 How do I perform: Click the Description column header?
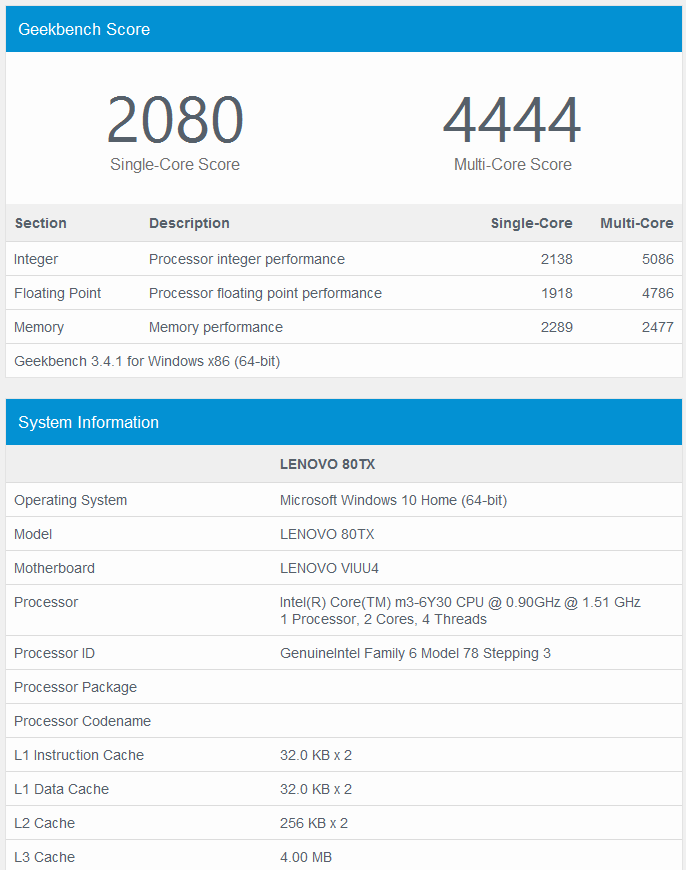coord(189,223)
